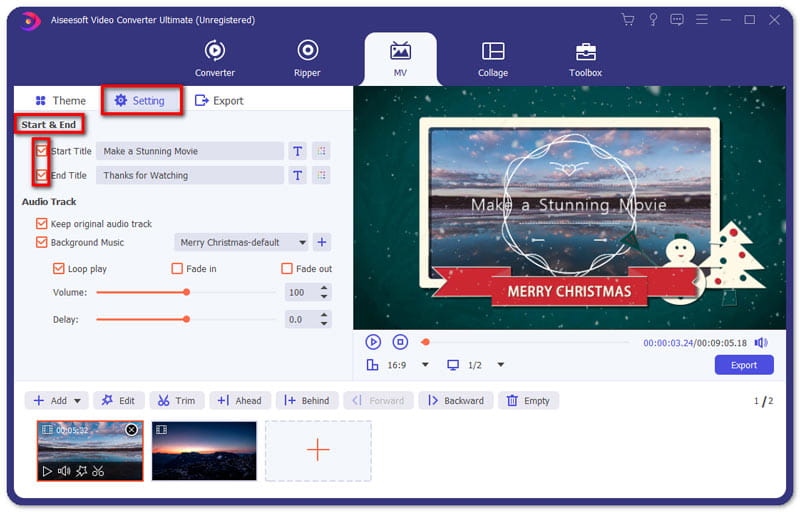
Task: Select the MV module tab
Action: tap(401, 59)
